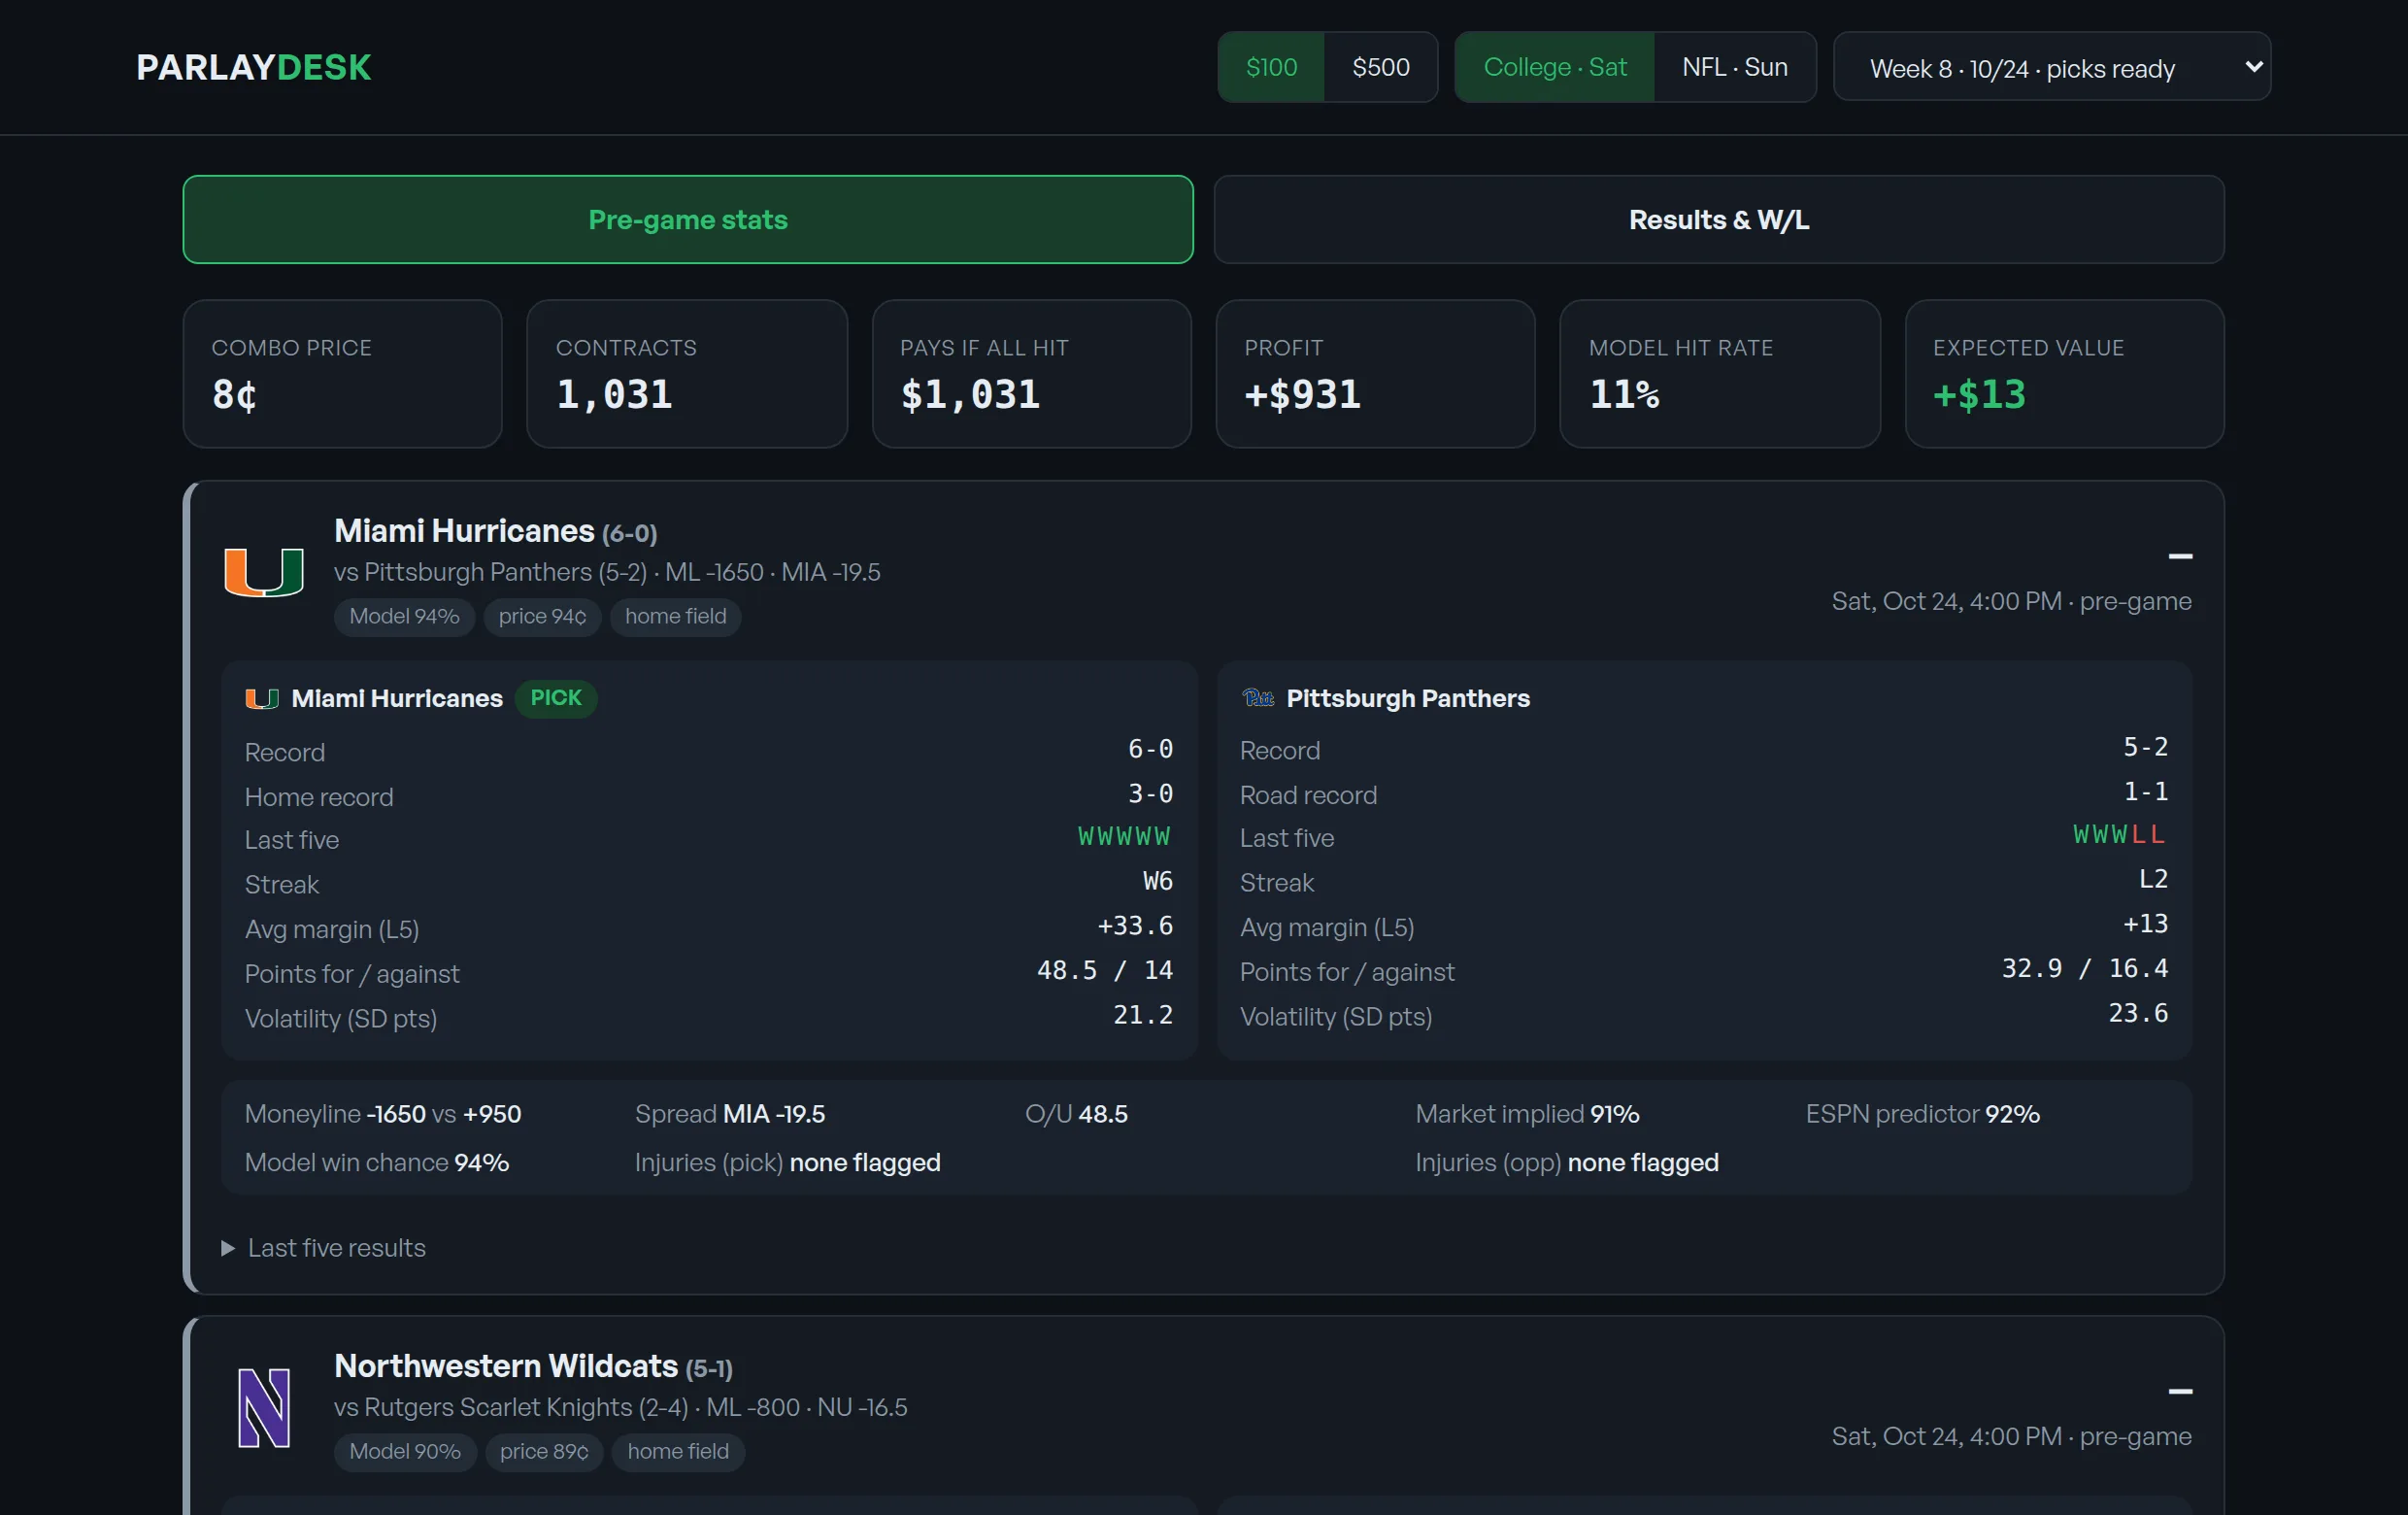The image size is (2408, 1515).
Task: Click the small Miami logo beside PICK badge
Action: (x=262, y=698)
